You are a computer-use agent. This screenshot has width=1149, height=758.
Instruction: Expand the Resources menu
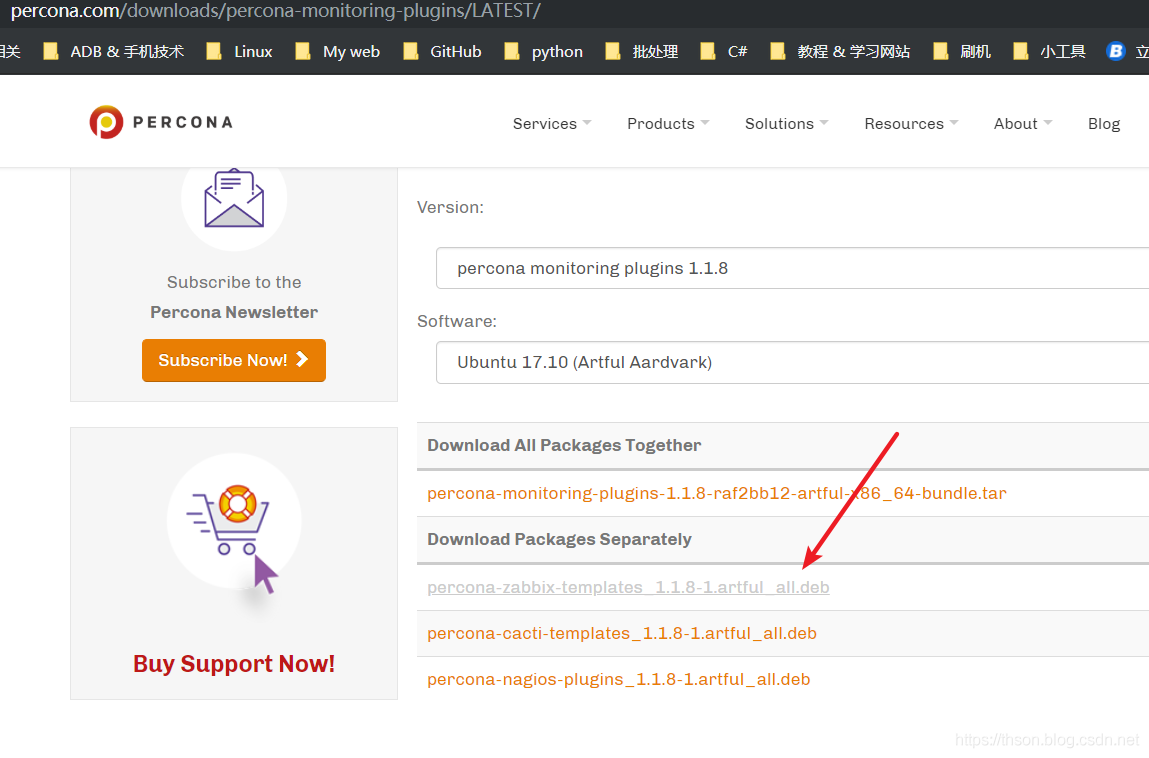(x=912, y=124)
